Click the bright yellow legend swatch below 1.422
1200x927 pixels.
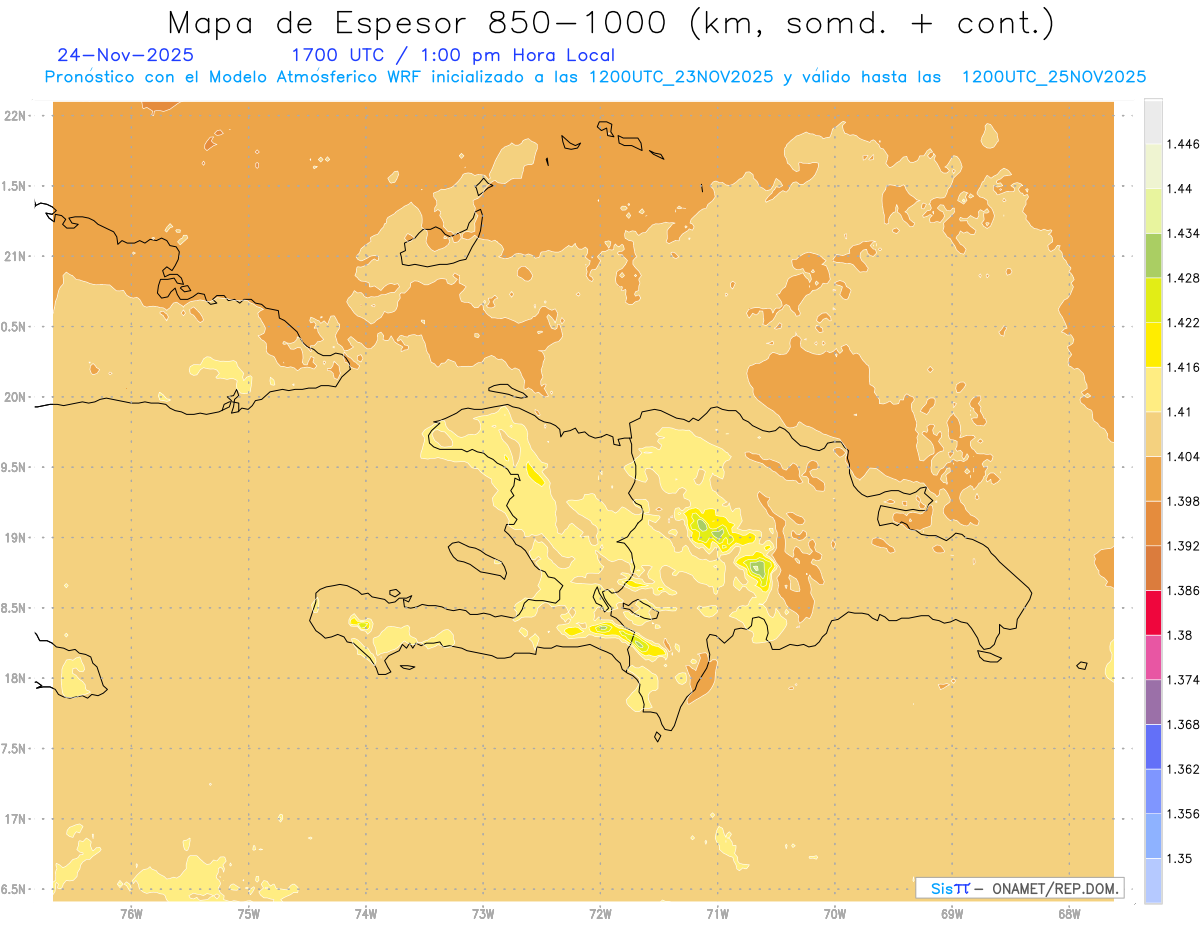(1153, 344)
